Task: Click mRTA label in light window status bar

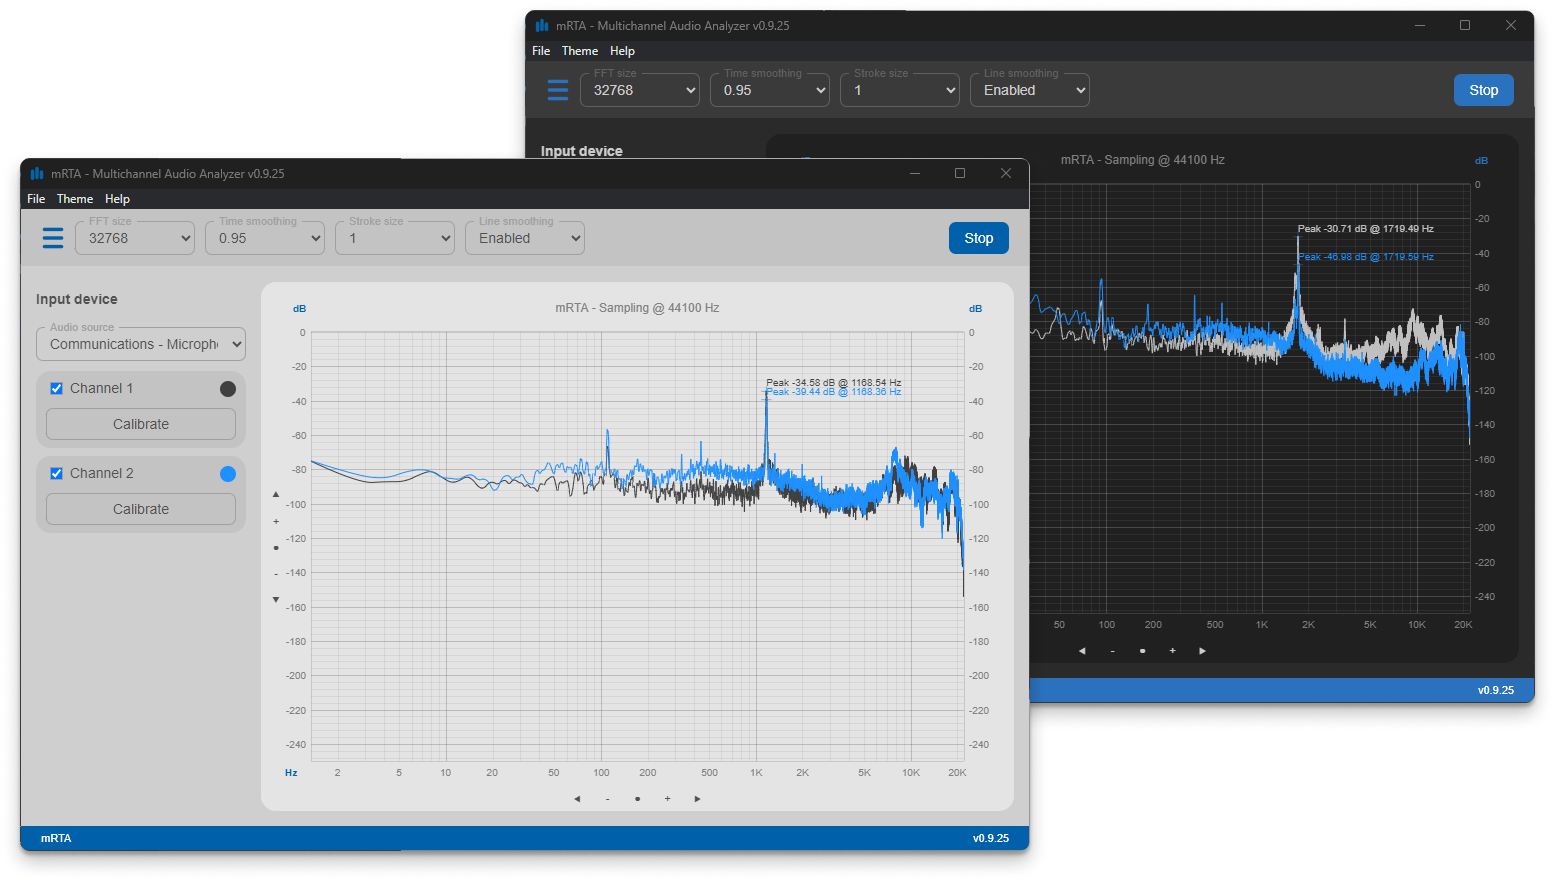Action: pos(56,838)
